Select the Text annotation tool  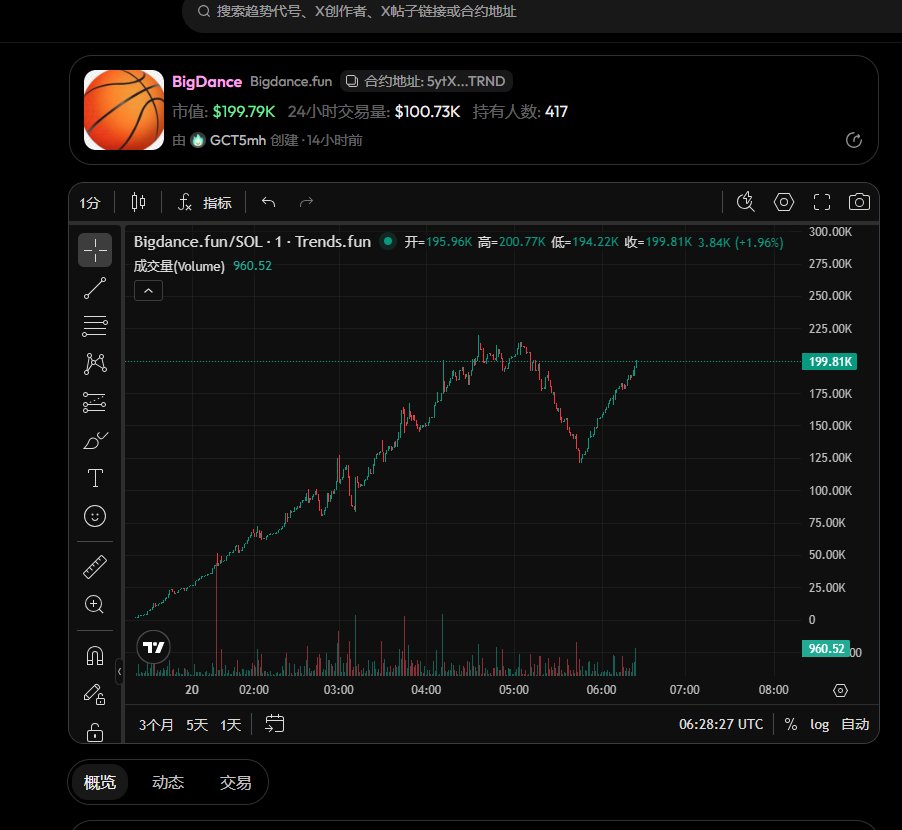pyautogui.click(x=95, y=478)
